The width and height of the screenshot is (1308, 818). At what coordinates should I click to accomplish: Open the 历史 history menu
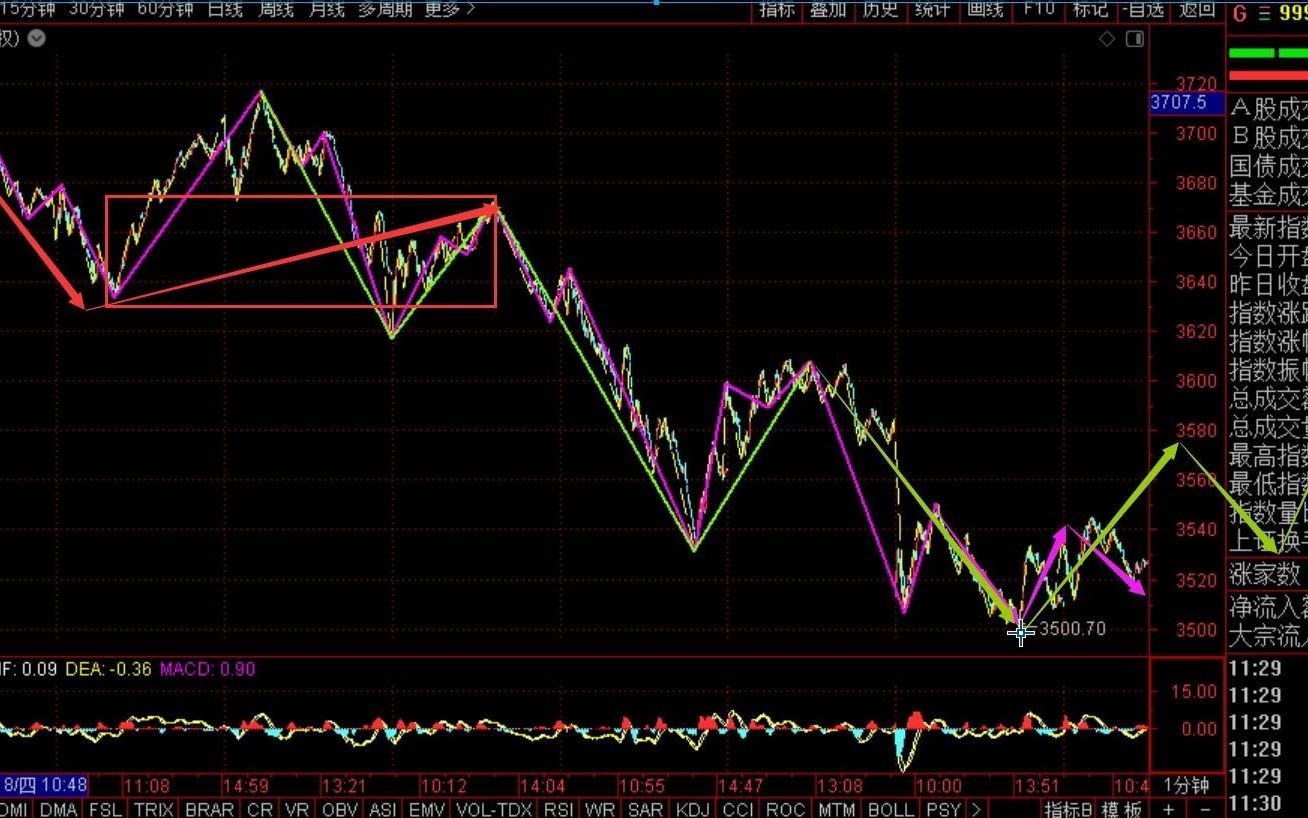880,9
